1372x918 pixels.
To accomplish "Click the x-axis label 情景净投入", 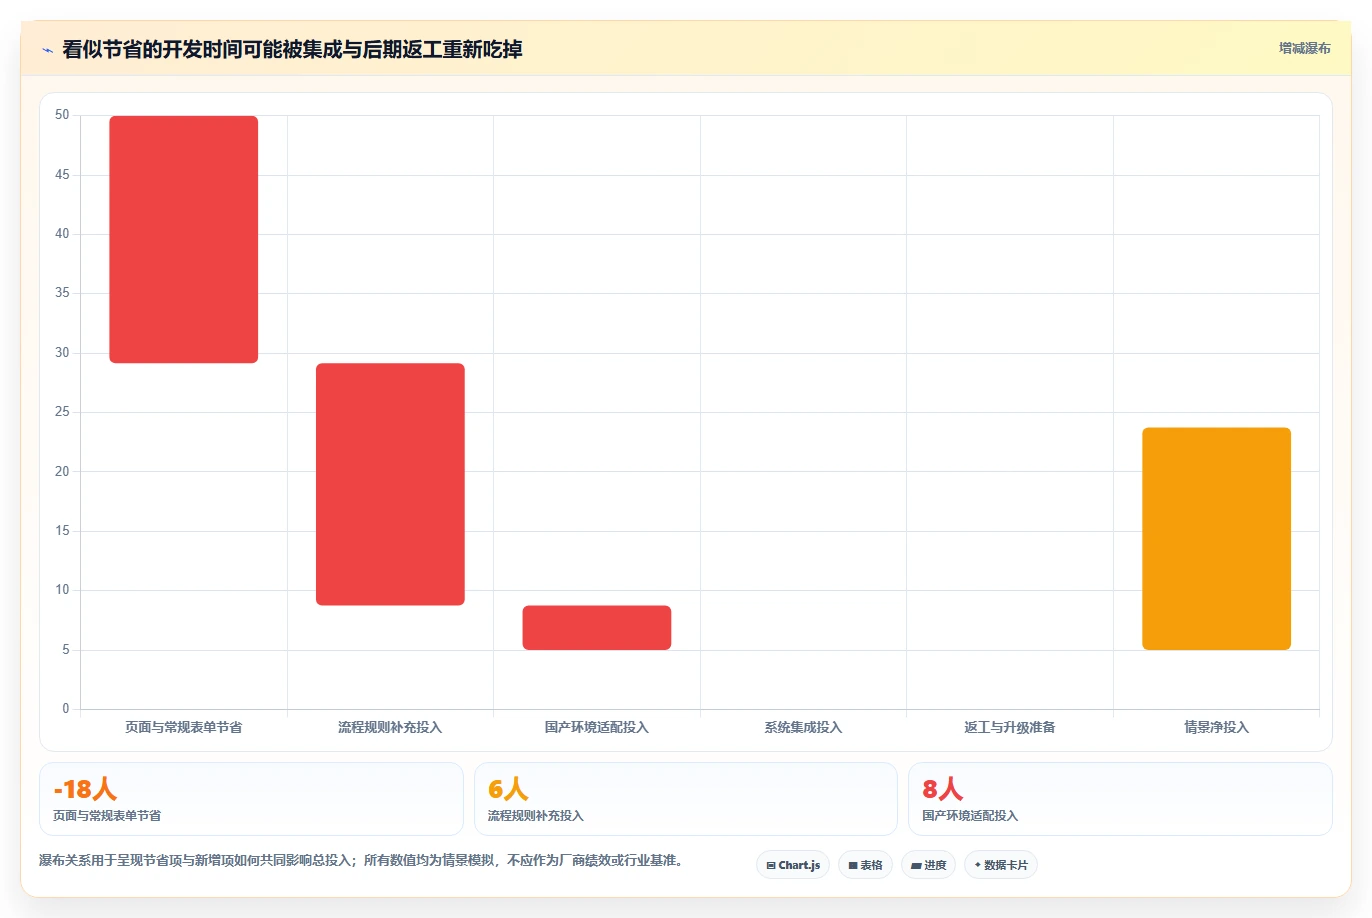I will click(x=1216, y=727).
